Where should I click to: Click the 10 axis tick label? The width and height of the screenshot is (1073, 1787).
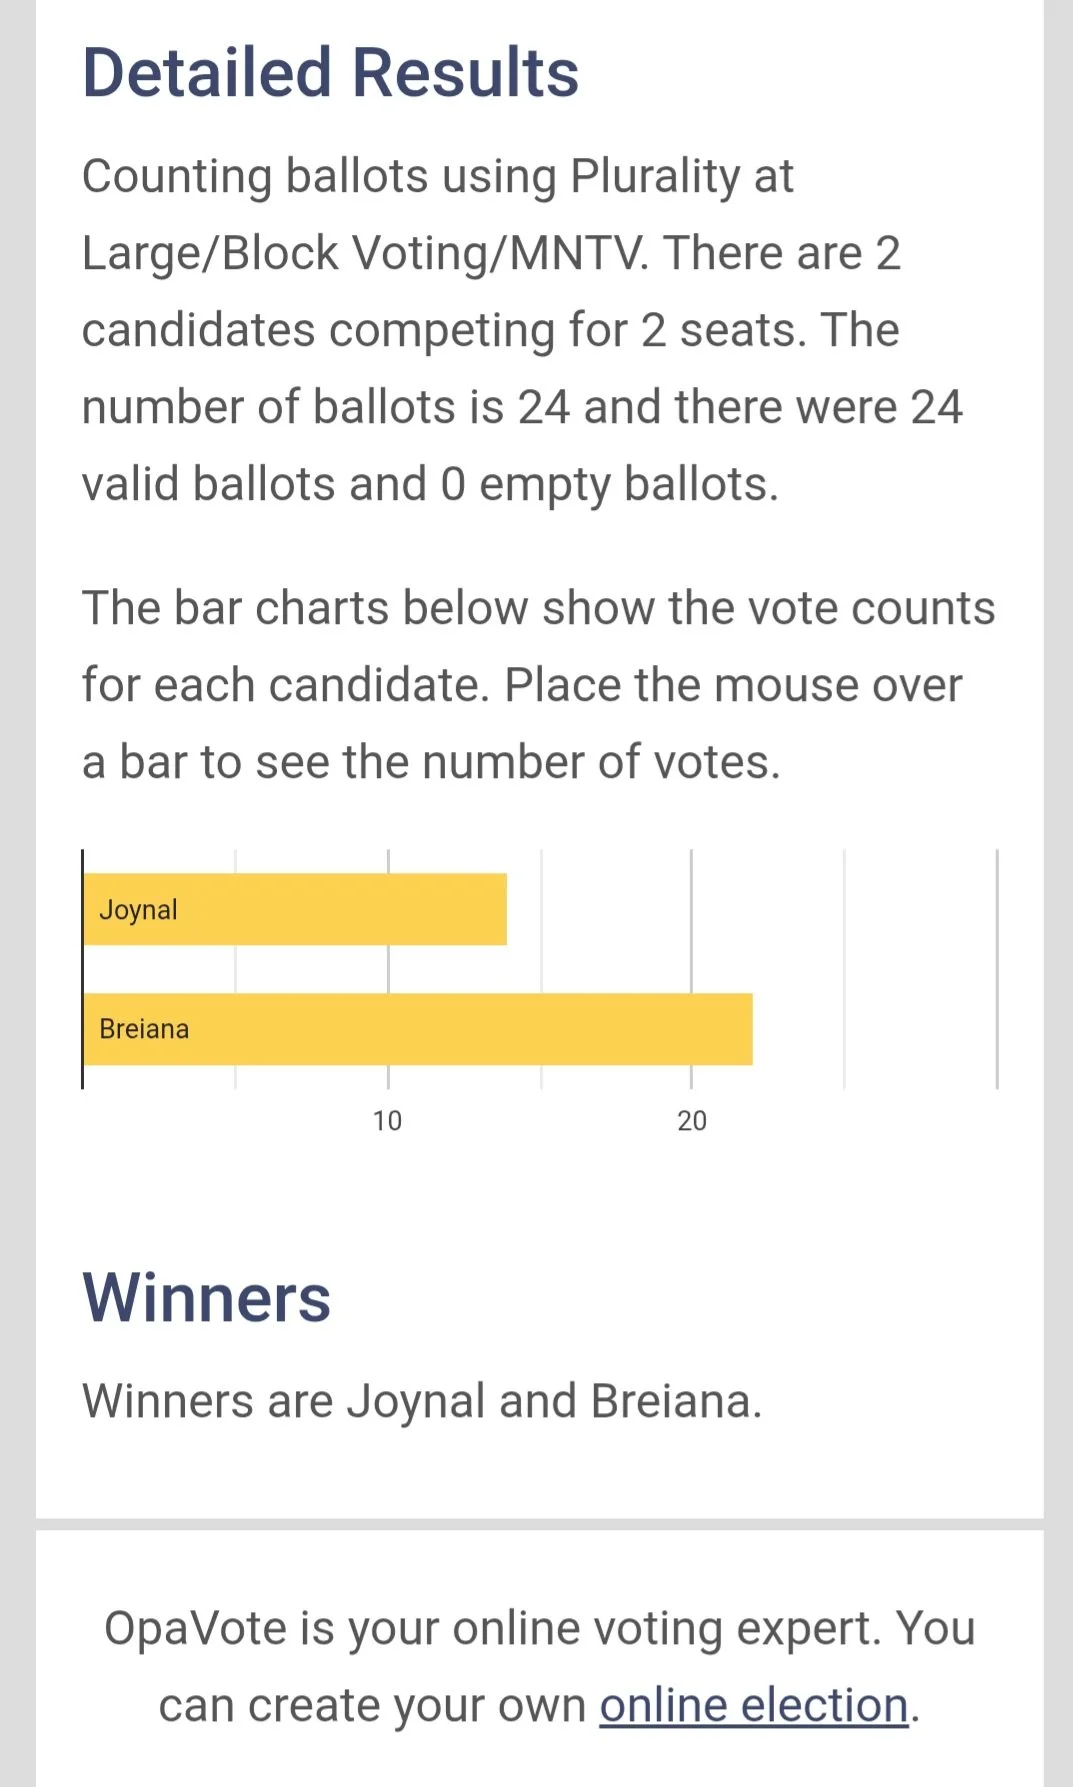[387, 1121]
